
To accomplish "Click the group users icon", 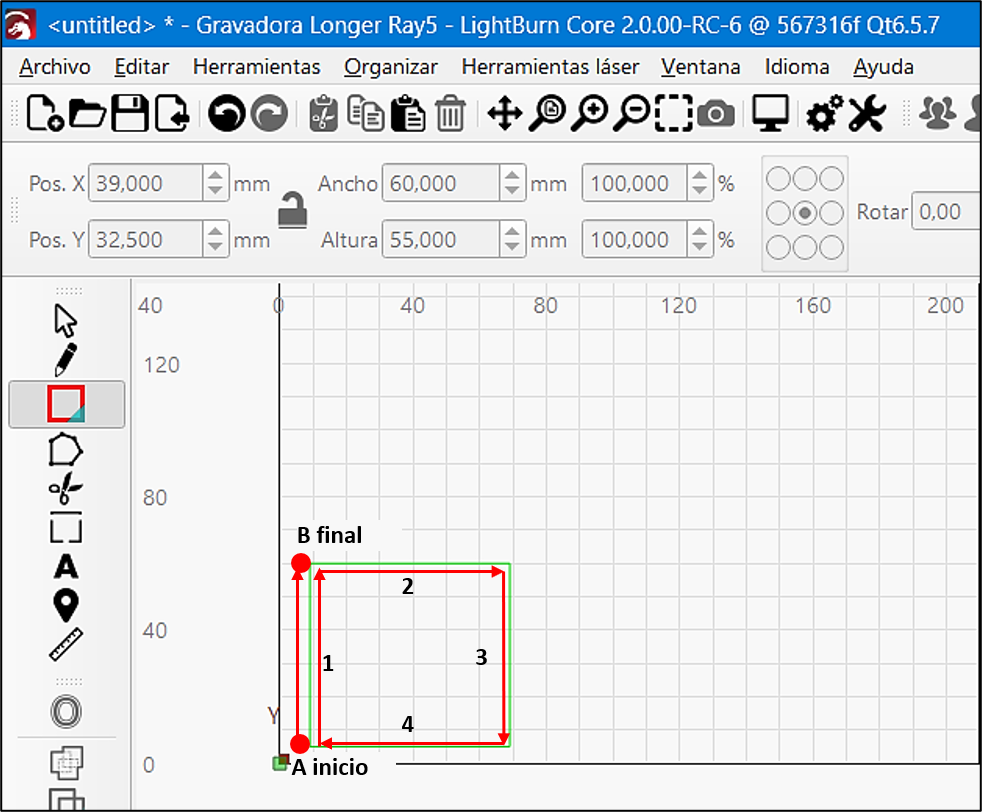I will pos(938,113).
